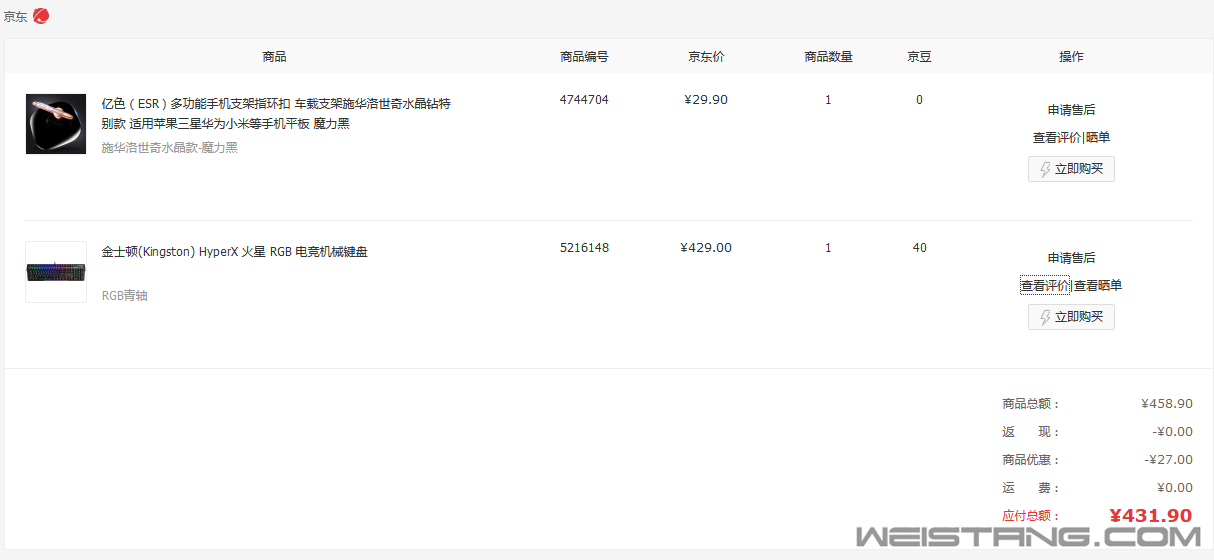Click 立即购买 button for the ESR phone holder

tap(1071, 169)
